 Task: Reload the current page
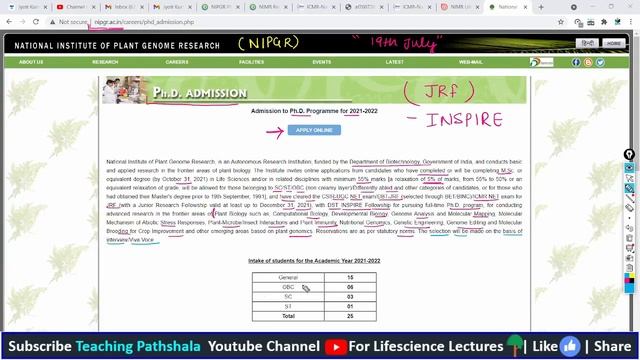pos(36,22)
